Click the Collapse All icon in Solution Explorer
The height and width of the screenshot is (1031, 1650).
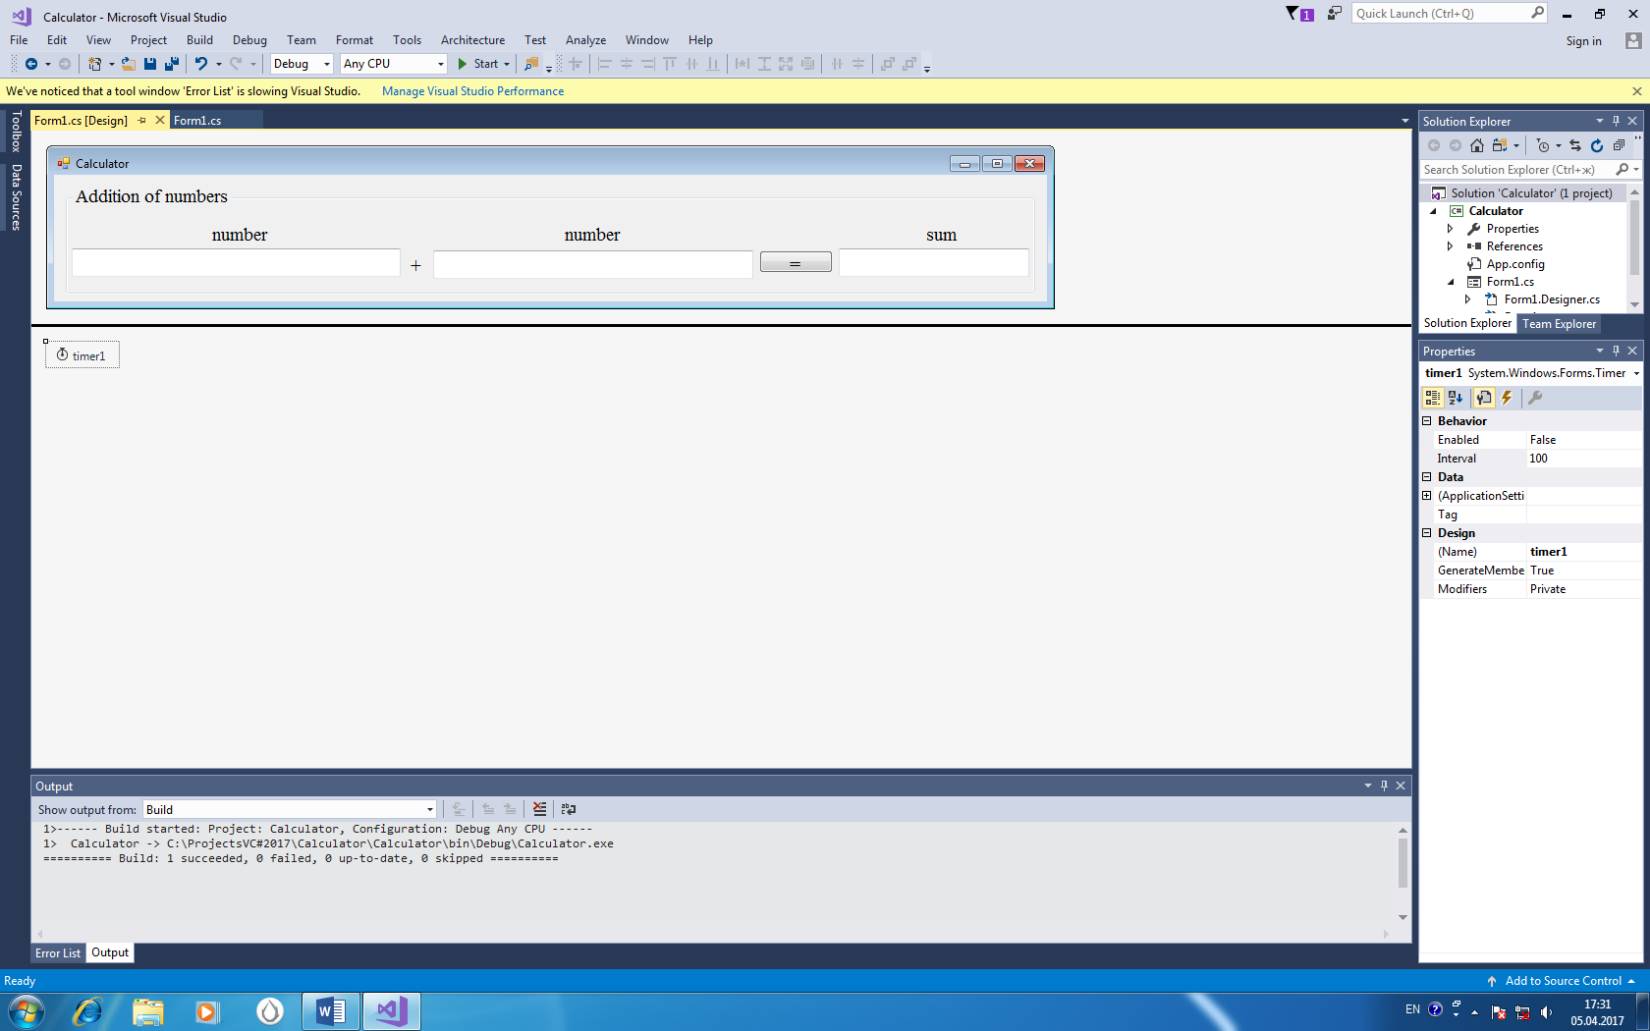coord(1619,146)
